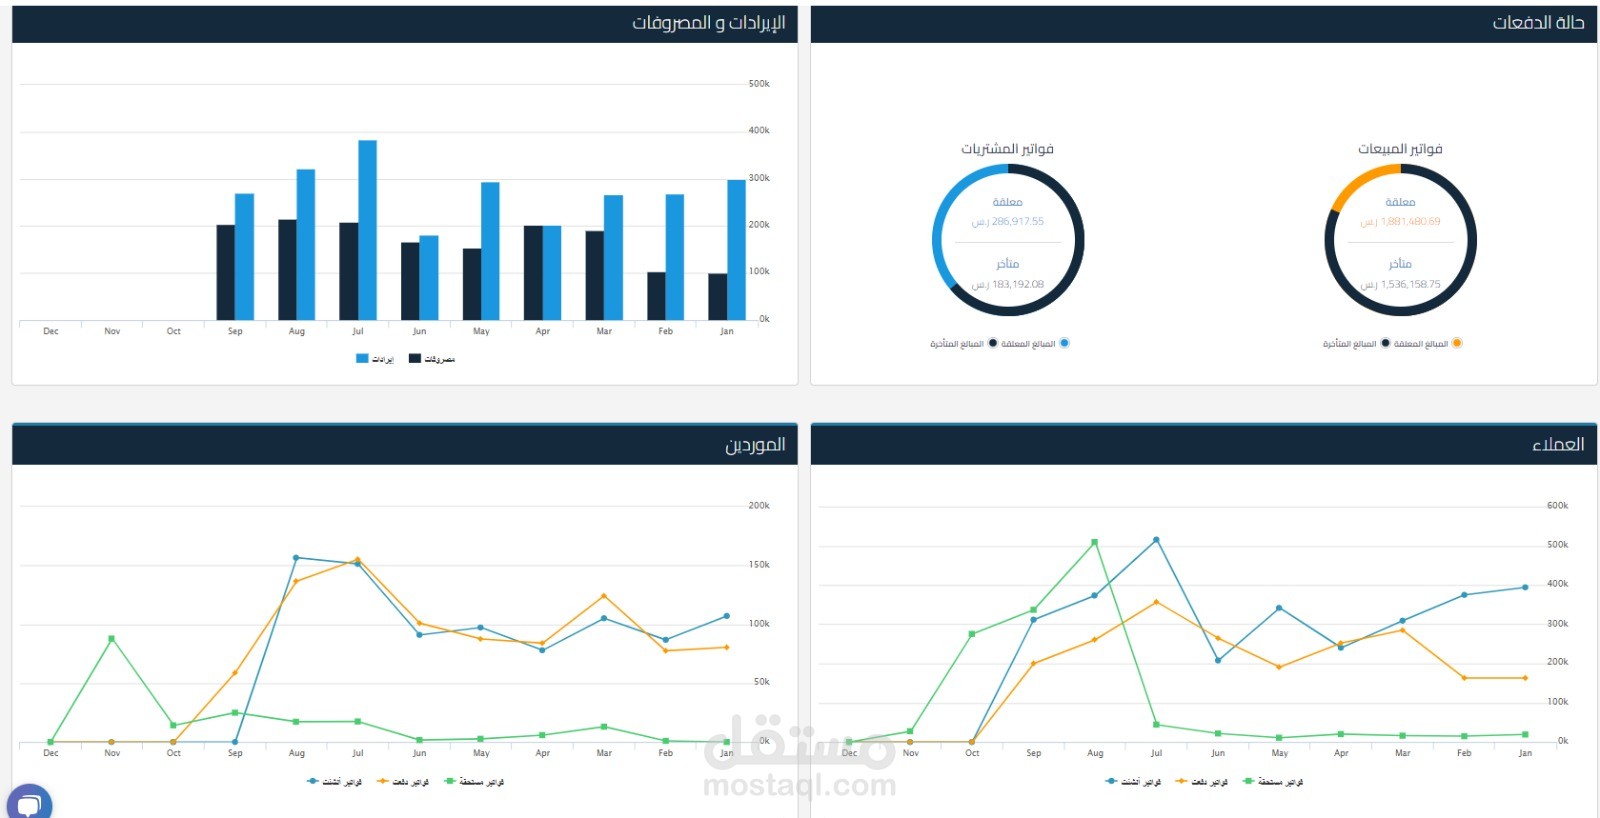Toggle فواتير دفعت legend in العملاء chart
This screenshot has height=818, width=1600.
1202,782
